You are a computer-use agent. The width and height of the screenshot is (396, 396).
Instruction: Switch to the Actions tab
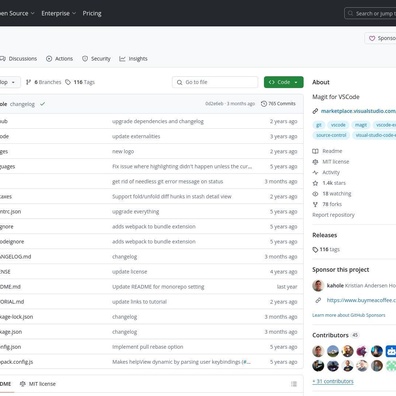59,59
